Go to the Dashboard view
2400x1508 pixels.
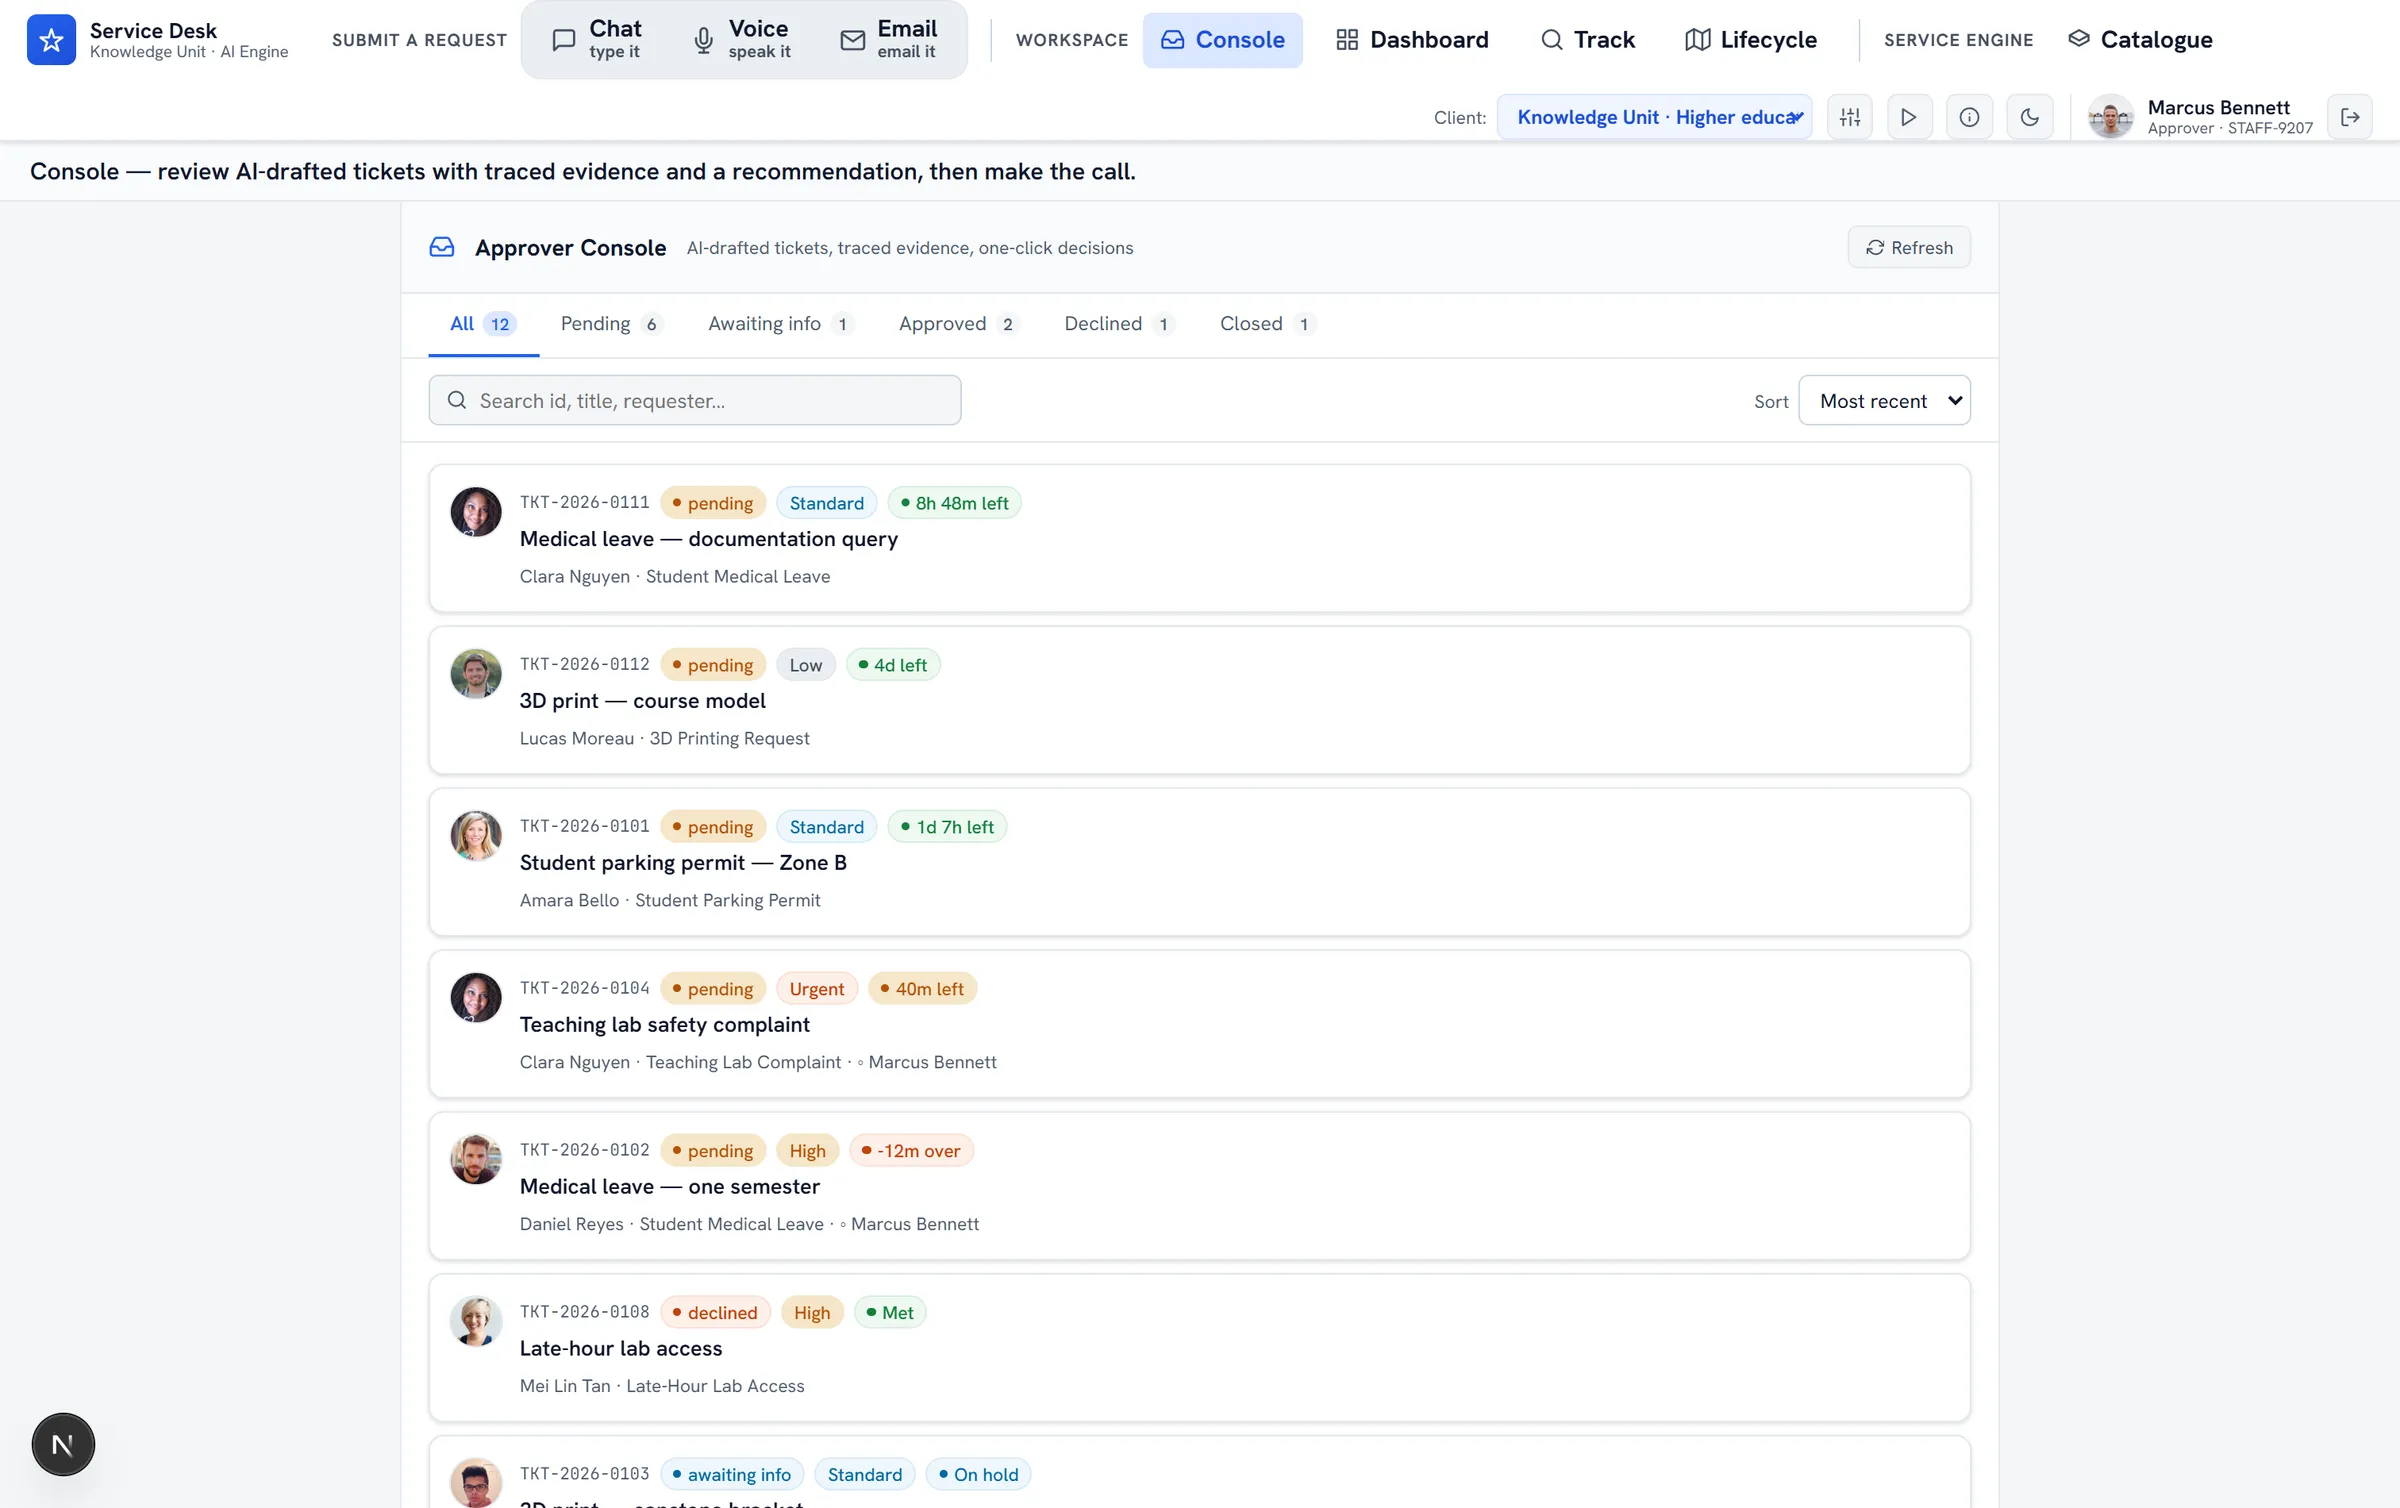click(1412, 40)
